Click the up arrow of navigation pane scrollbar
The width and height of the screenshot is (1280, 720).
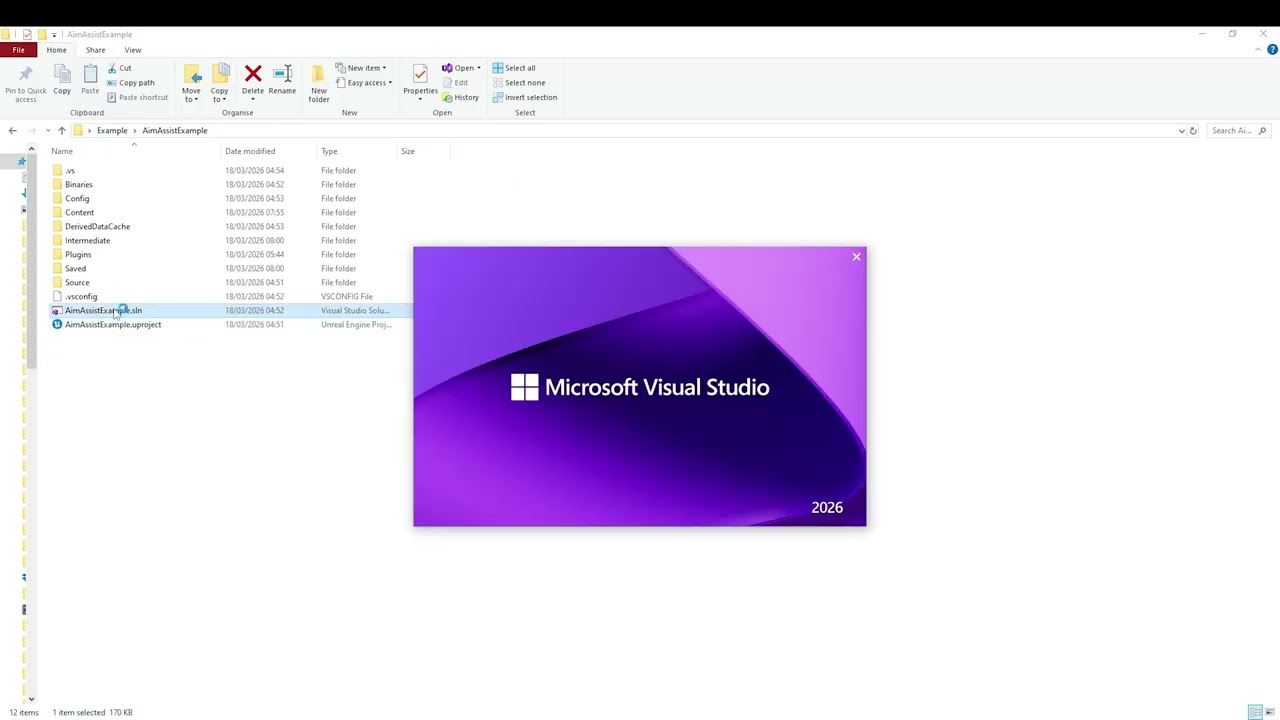(x=31, y=149)
